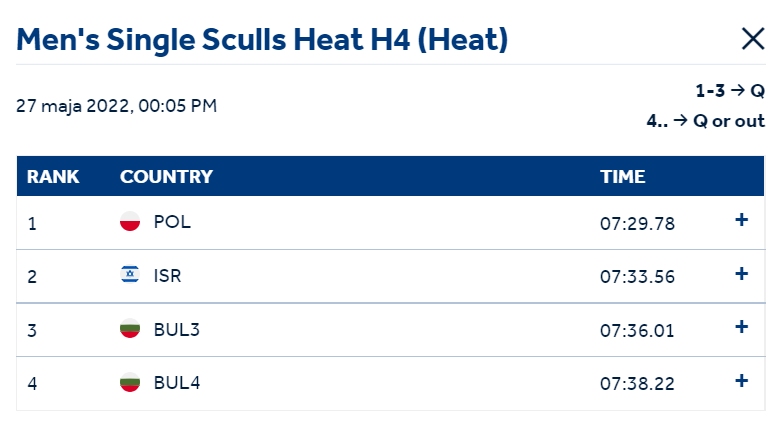
Task: Click the ISR country label
Action: (x=167, y=276)
